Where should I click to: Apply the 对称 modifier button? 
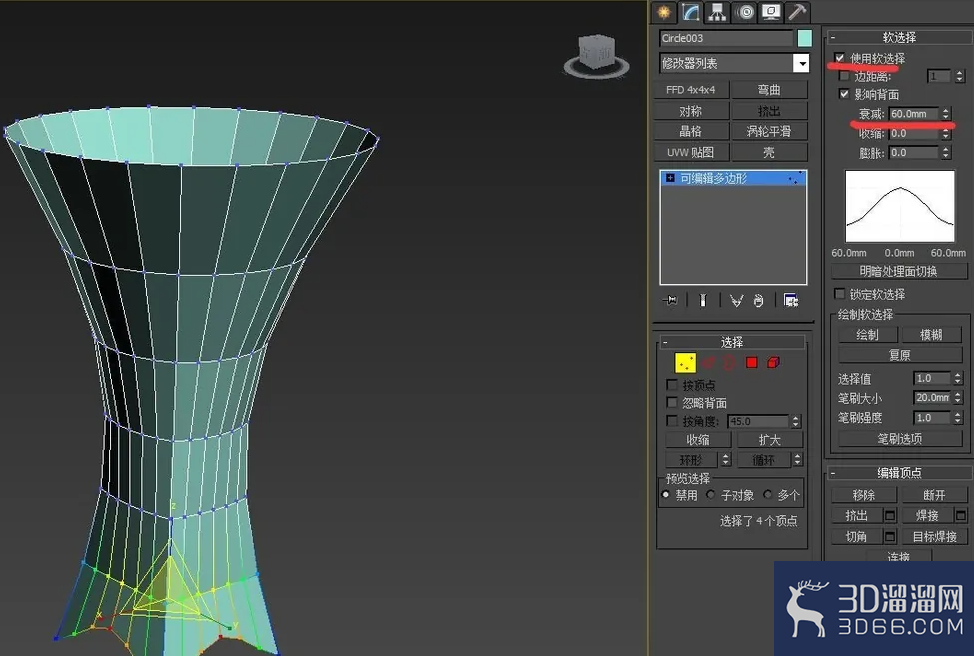[690, 111]
